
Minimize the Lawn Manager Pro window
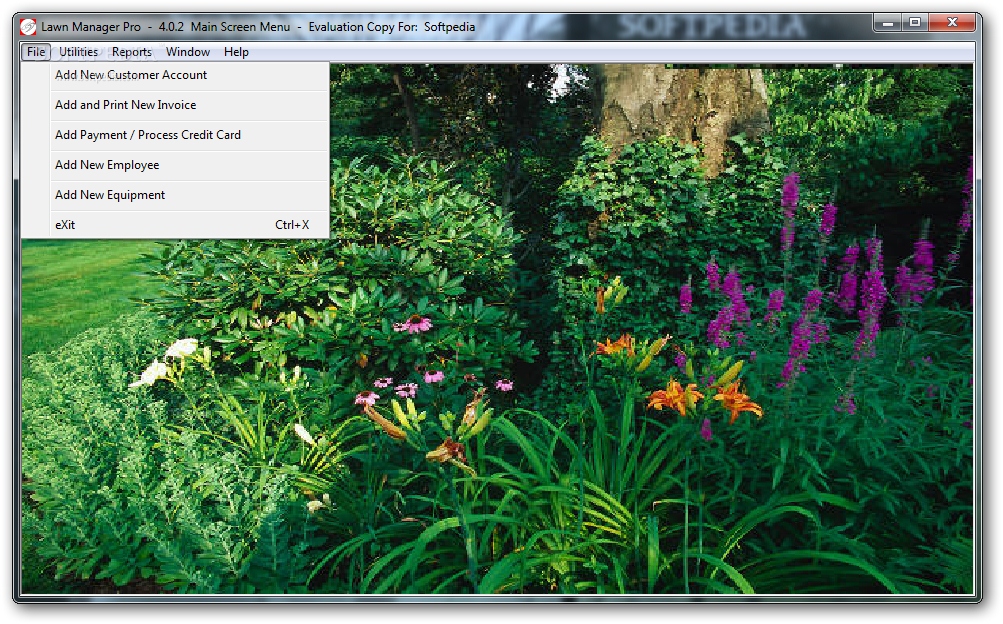point(888,23)
